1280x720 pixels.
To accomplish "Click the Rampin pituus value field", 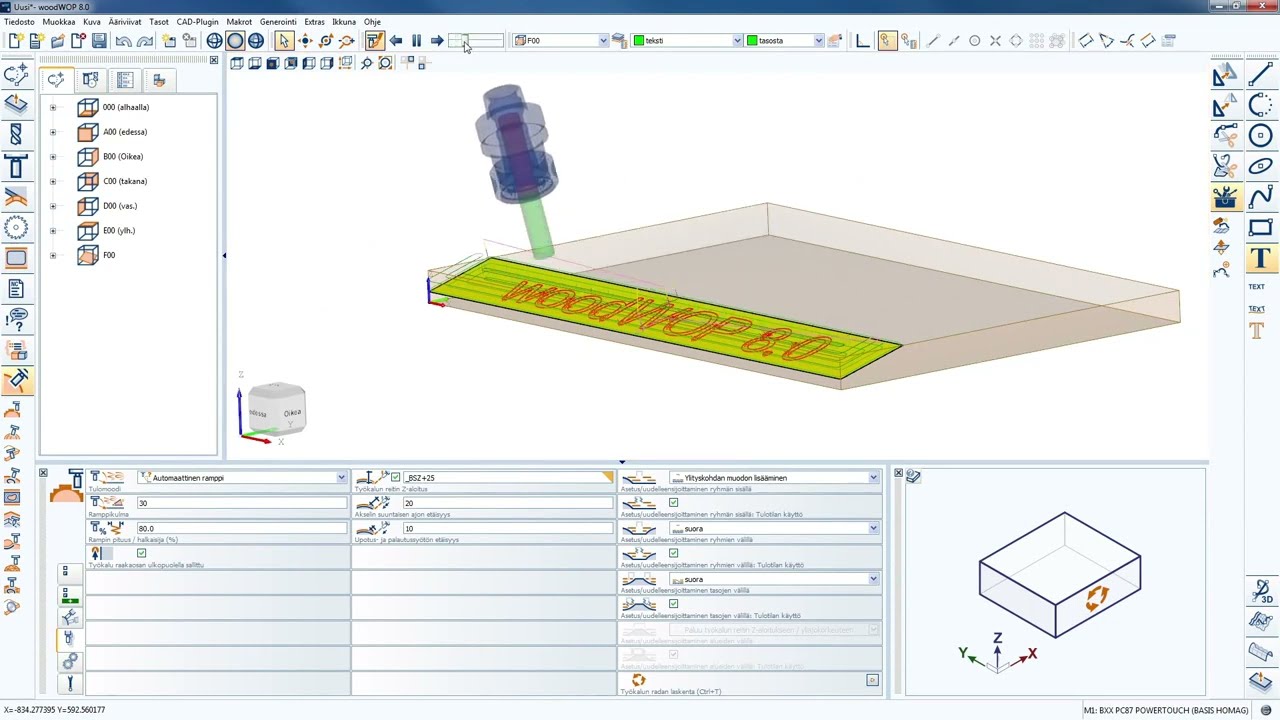I will 242,528.
